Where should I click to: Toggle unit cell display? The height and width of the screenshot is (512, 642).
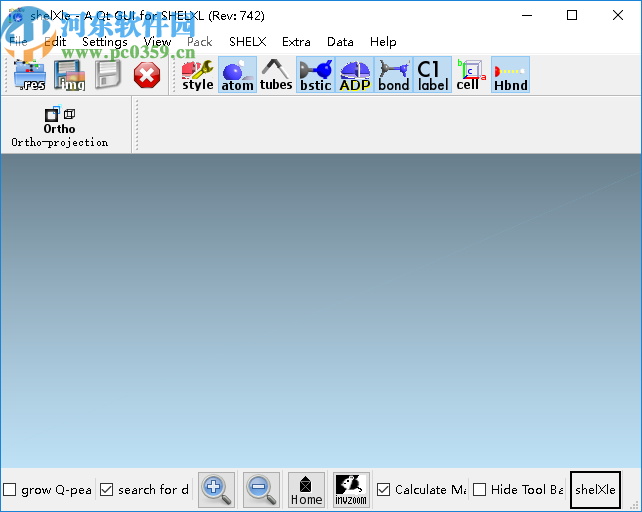pos(471,75)
